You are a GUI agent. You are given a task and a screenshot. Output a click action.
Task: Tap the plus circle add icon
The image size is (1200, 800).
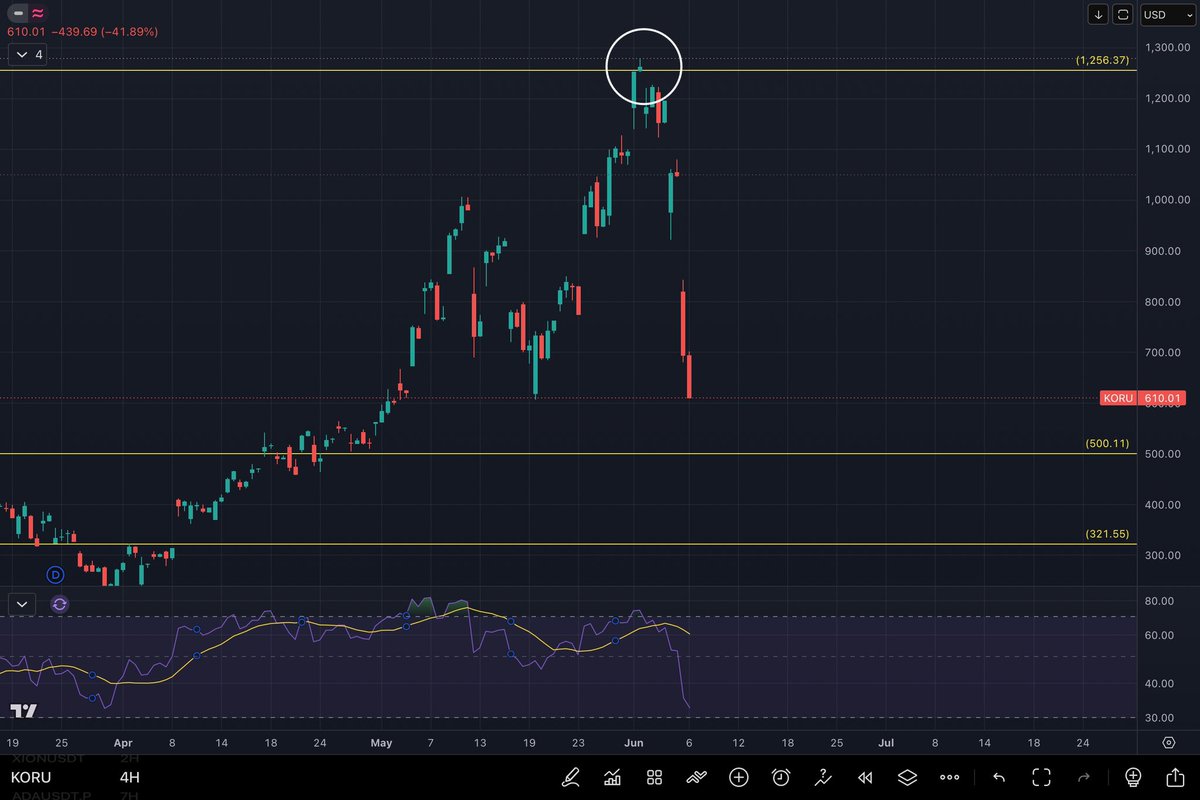pos(739,777)
